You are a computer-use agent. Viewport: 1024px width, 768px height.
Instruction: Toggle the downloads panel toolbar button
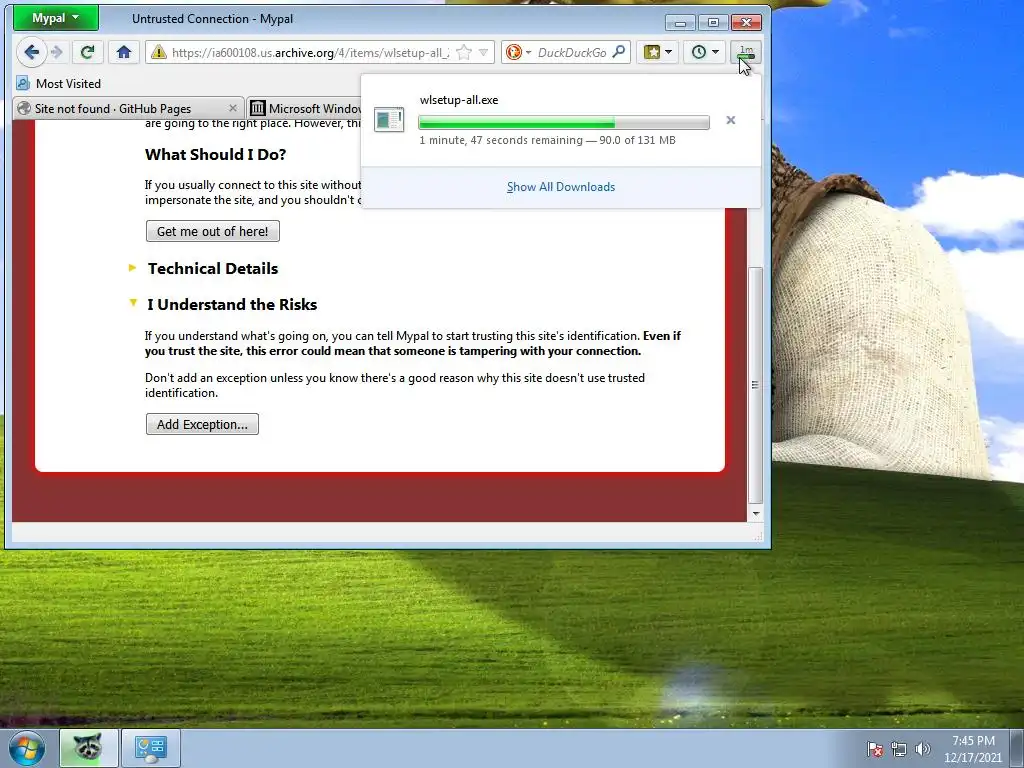click(746, 52)
